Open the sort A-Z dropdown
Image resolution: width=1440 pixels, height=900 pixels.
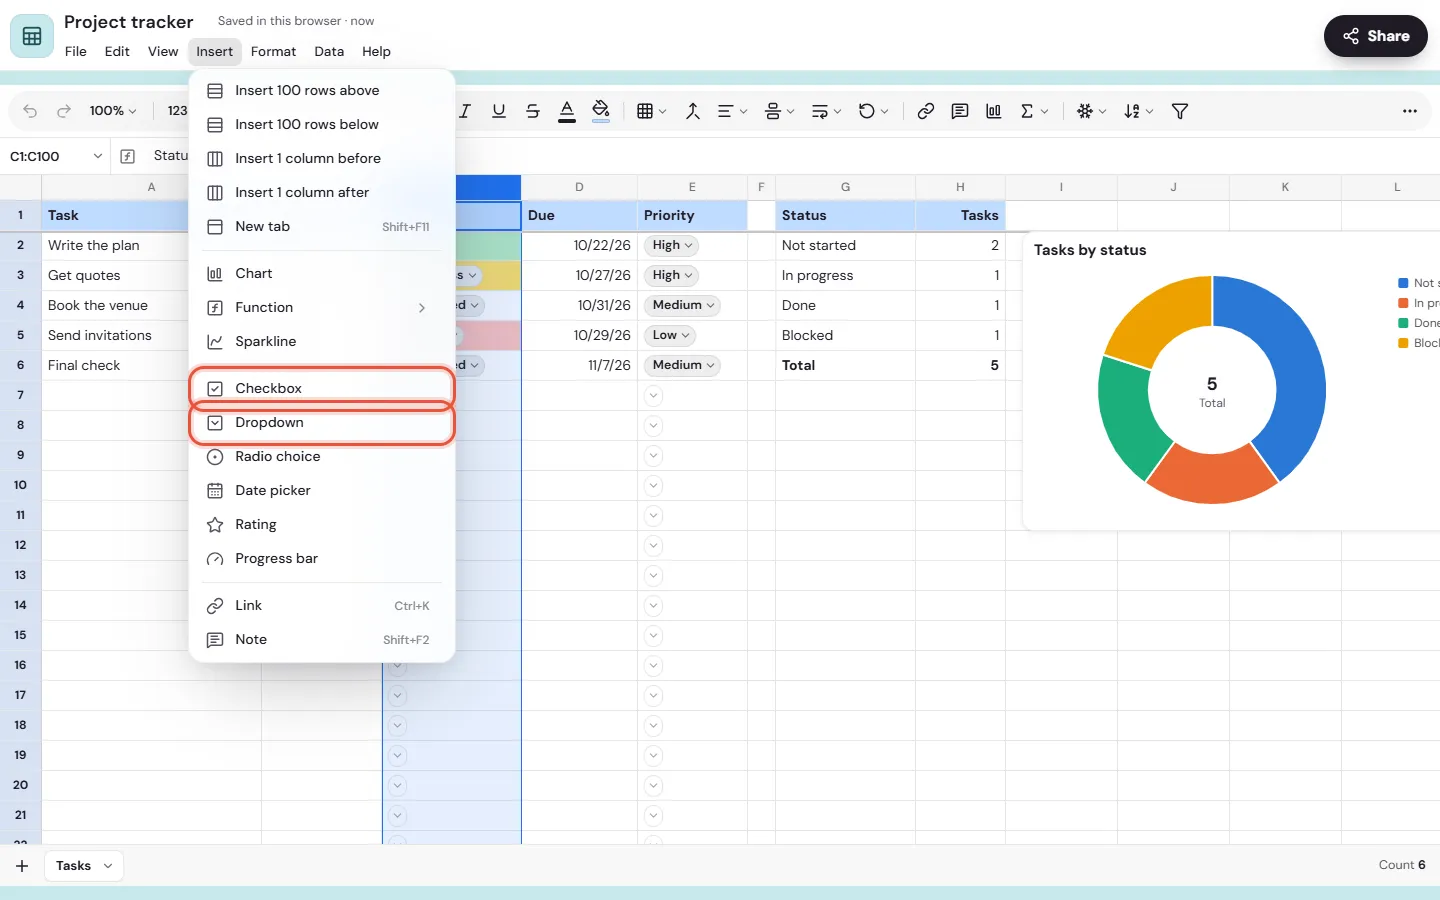coord(1138,111)
